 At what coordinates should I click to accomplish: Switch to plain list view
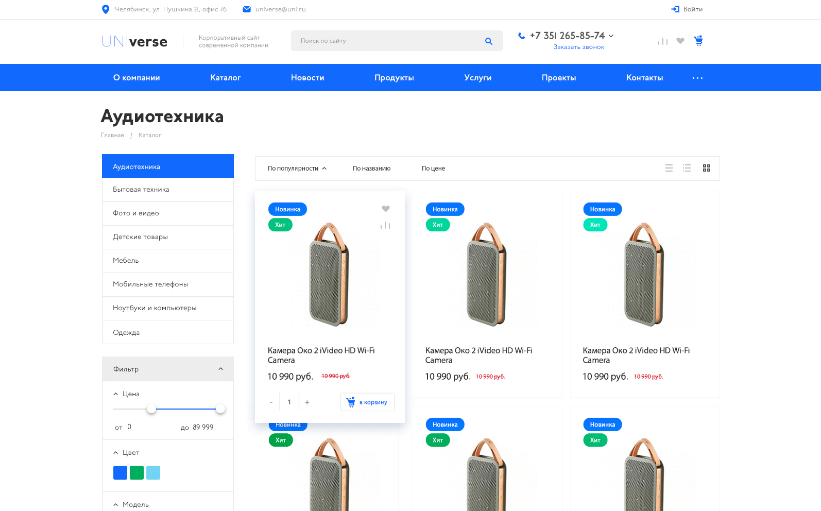[x=669, y=168]
